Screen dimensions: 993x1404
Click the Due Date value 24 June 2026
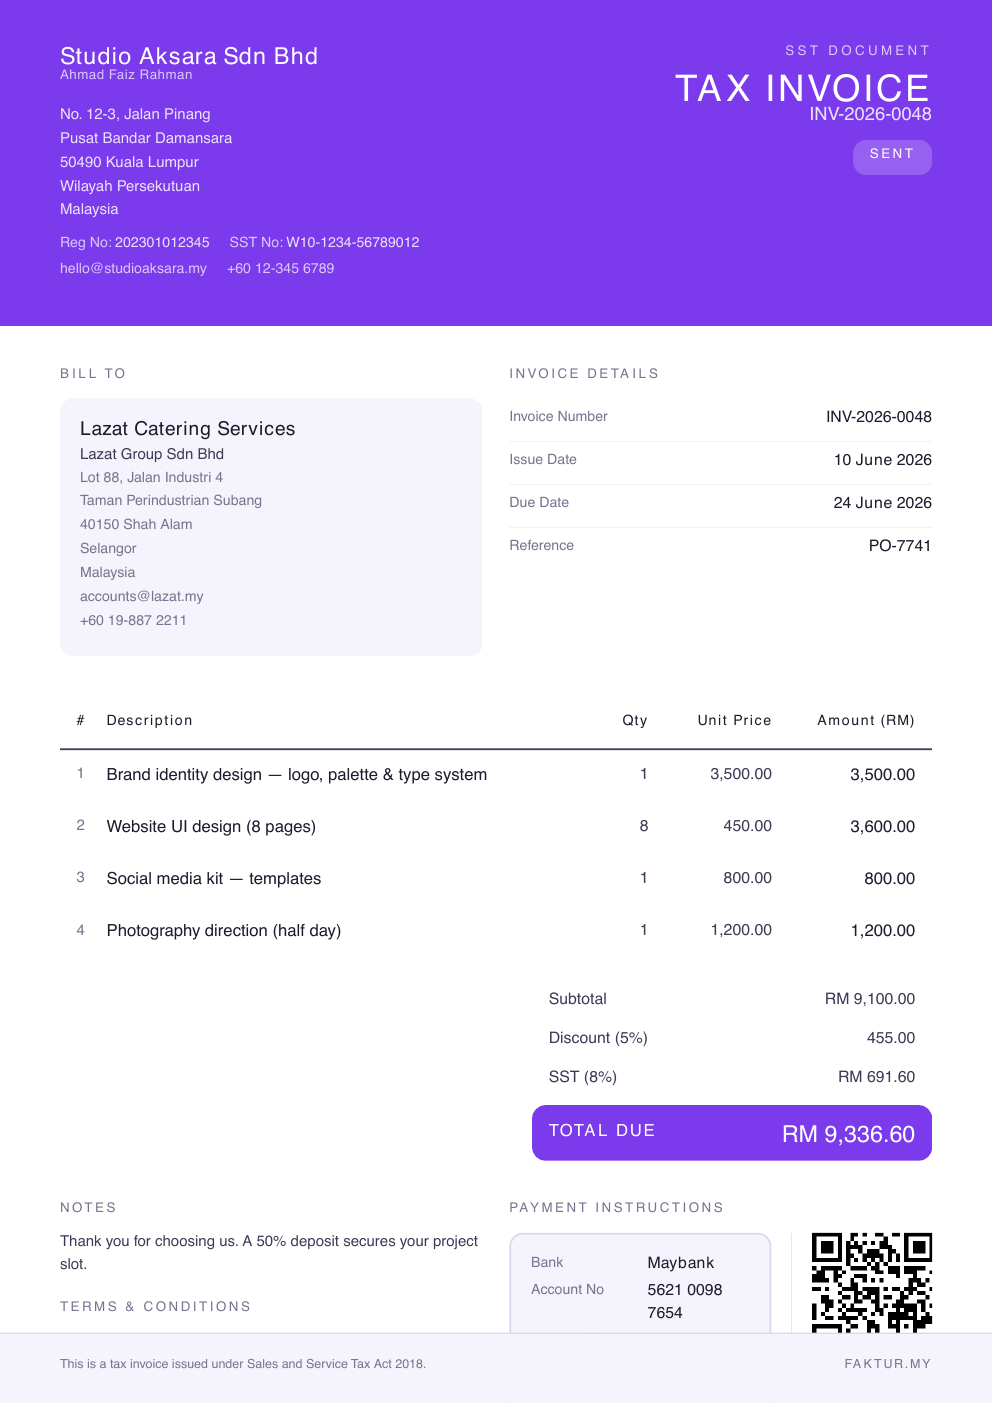point(883,503)
